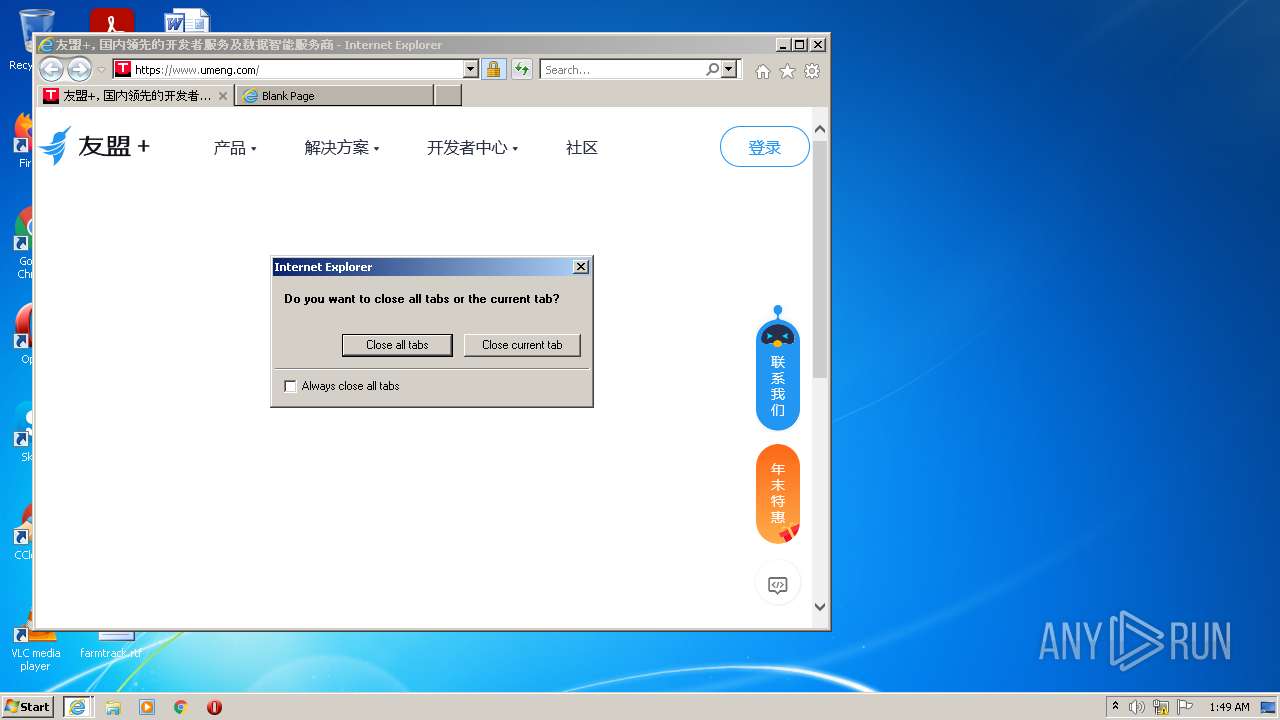
Task: Click the code feedback bubble icon
Action: pyautogui.click(x=778, y=585)
